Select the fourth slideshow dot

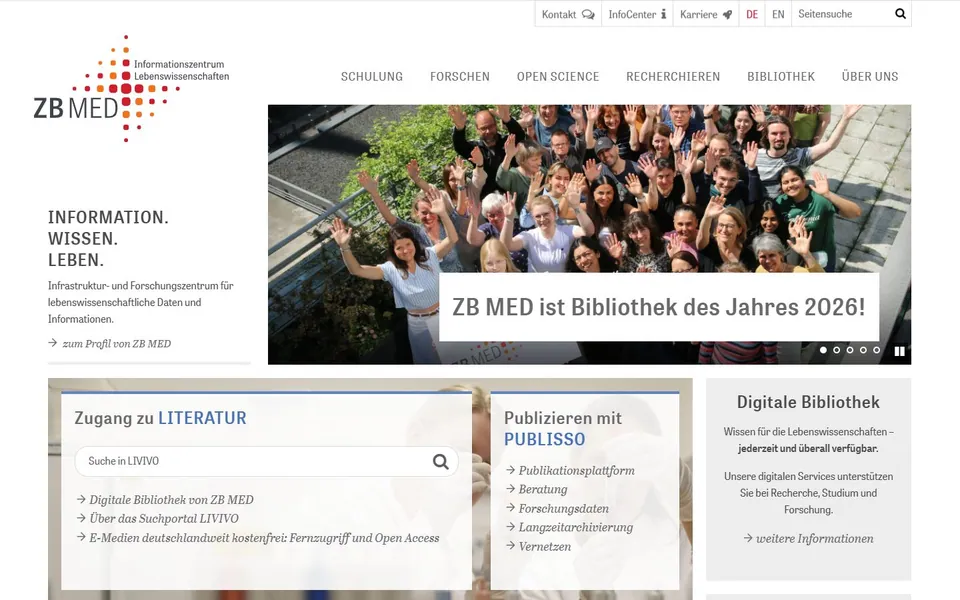(x=863, y=350)
